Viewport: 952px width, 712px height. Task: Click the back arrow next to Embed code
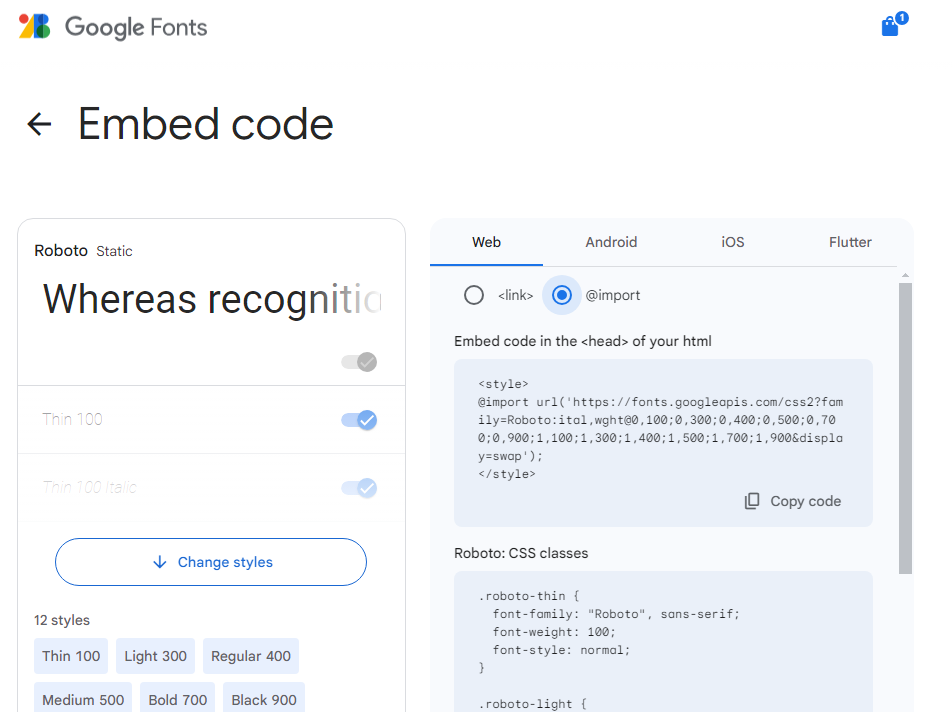pyautogui.click(x=38, y=124)
